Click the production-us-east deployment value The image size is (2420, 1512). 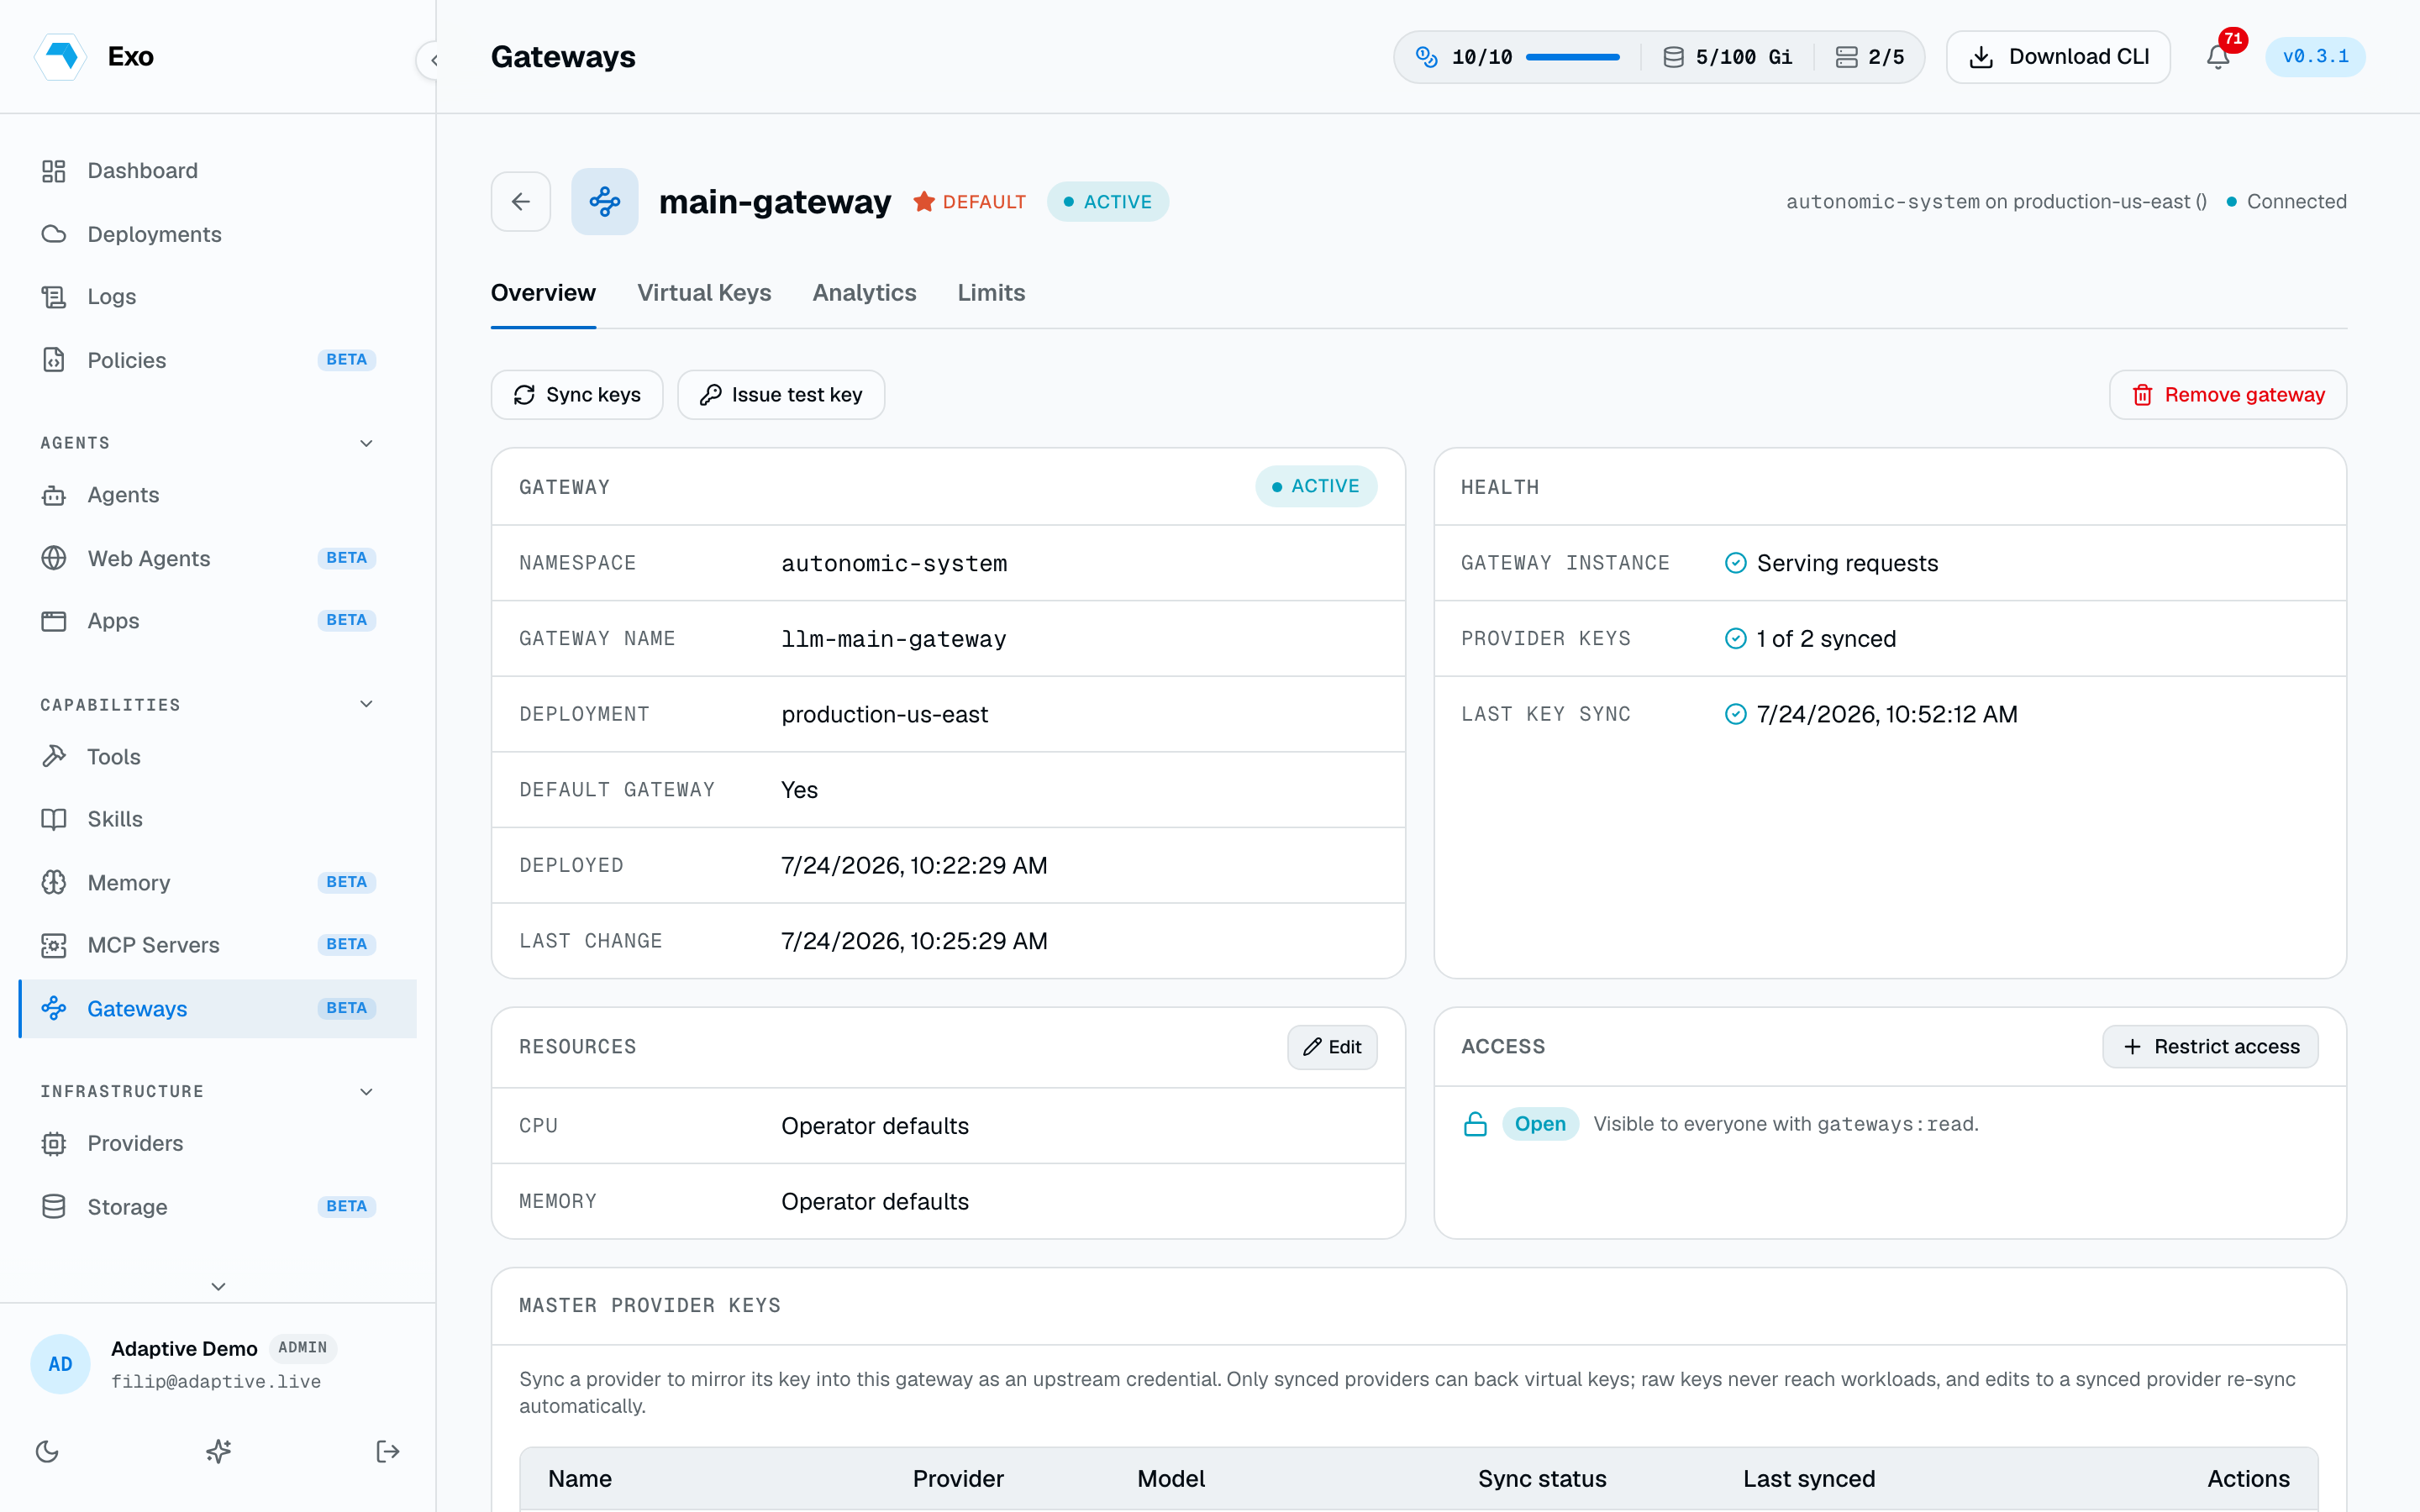point(884,714)
